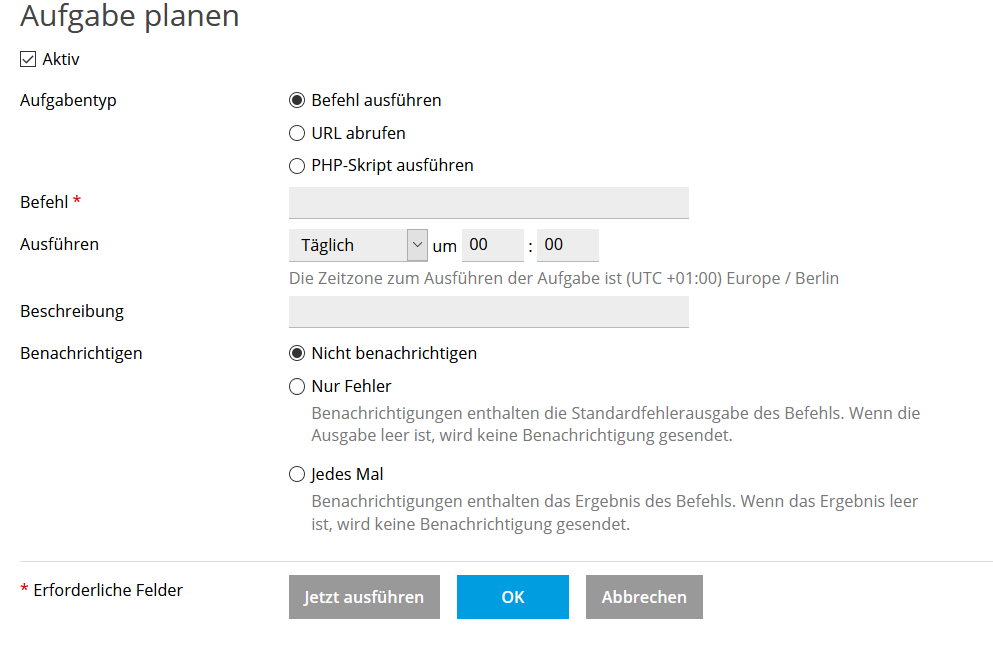Uncheck the Aktiv checkbox

pyautogui.click(x=28, y=60)
